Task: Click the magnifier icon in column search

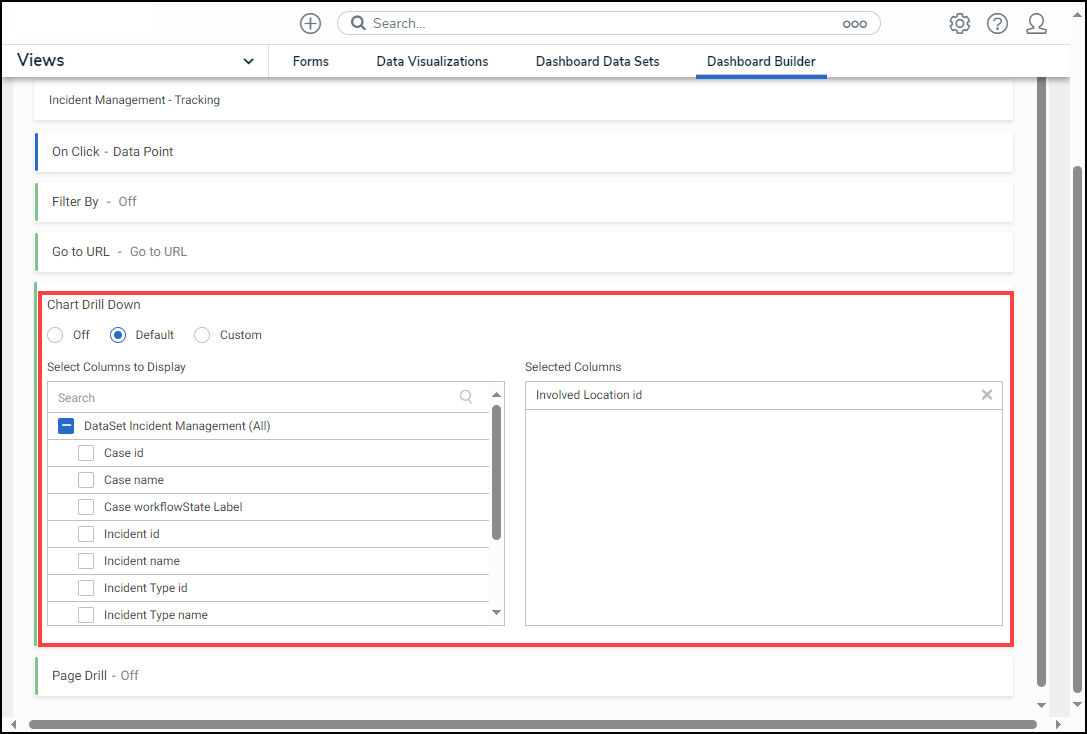Action: tap(466, 397)
